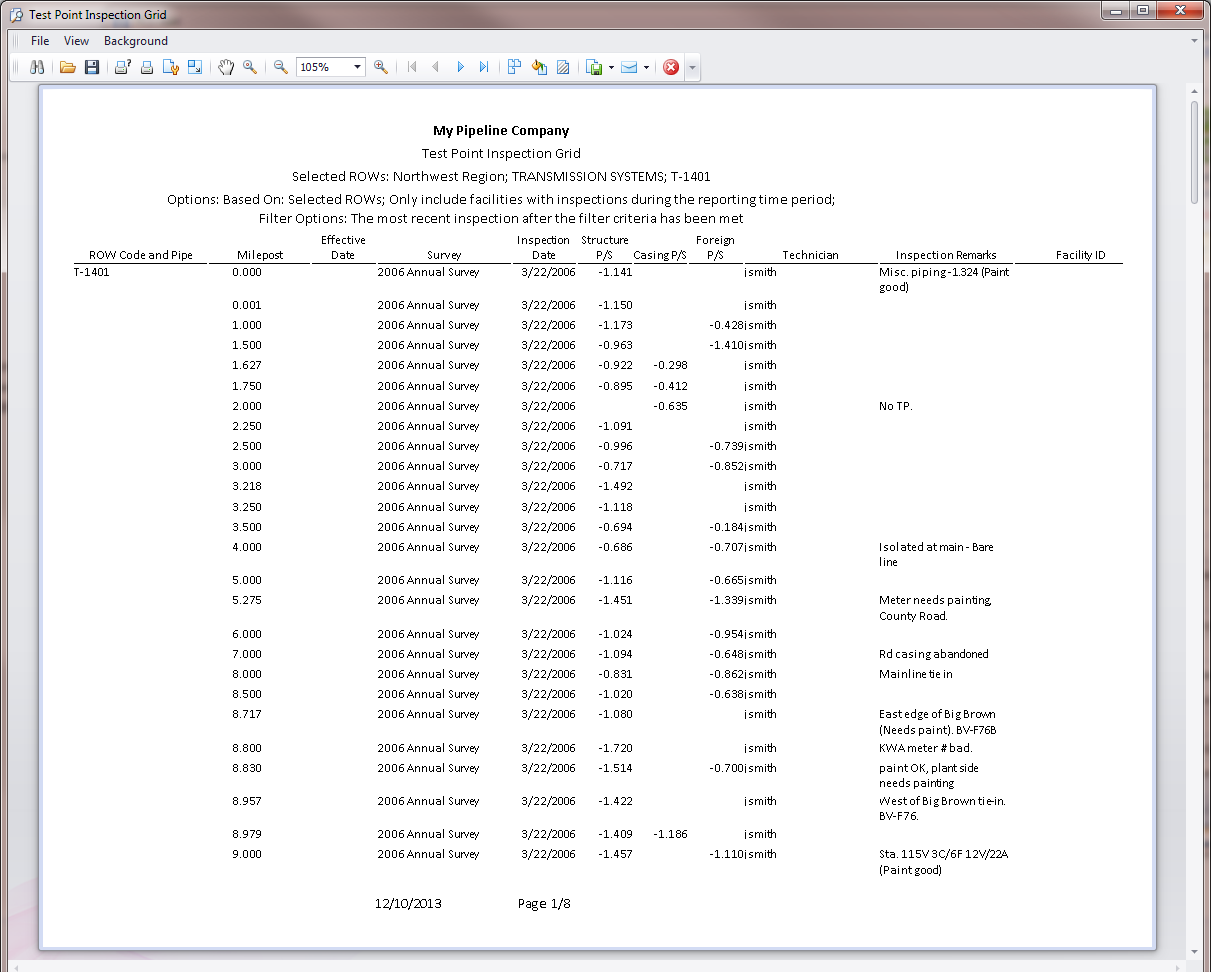This screenshot has height=972, width=1211.
Task: Click the 'Facility ID' column header
Action: click(x=1081, y=255)
